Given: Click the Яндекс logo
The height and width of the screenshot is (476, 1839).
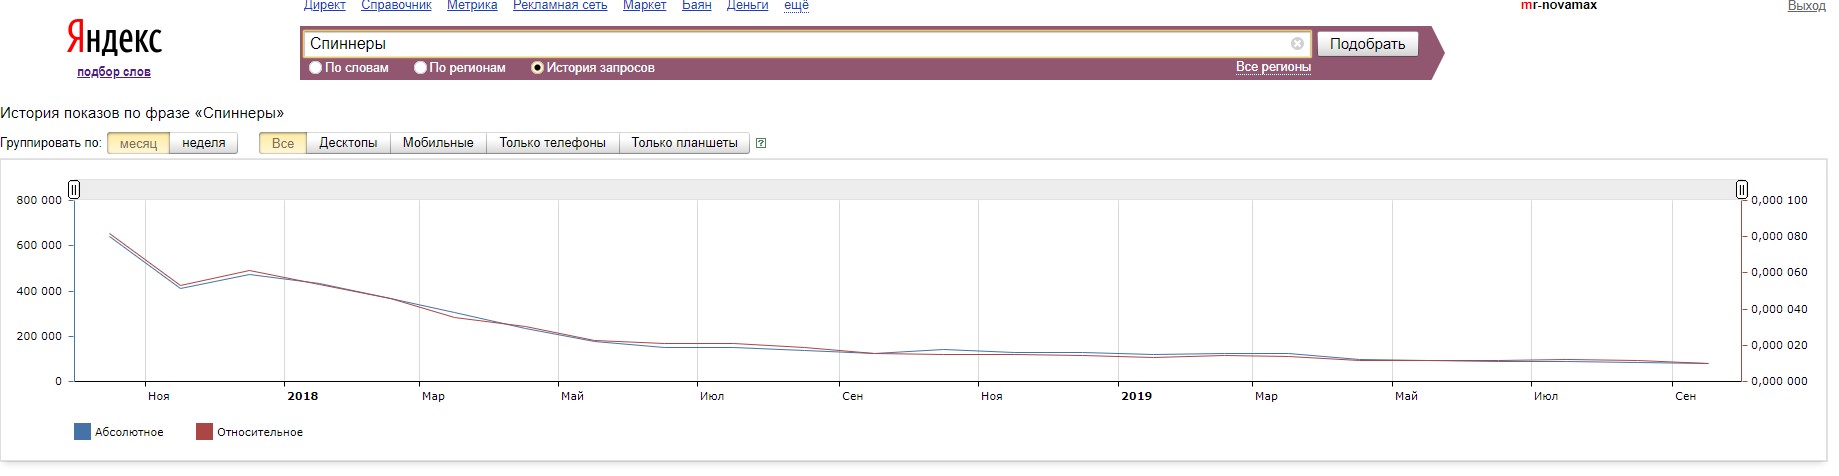Looking at the screenshot, I should [114, 39].
